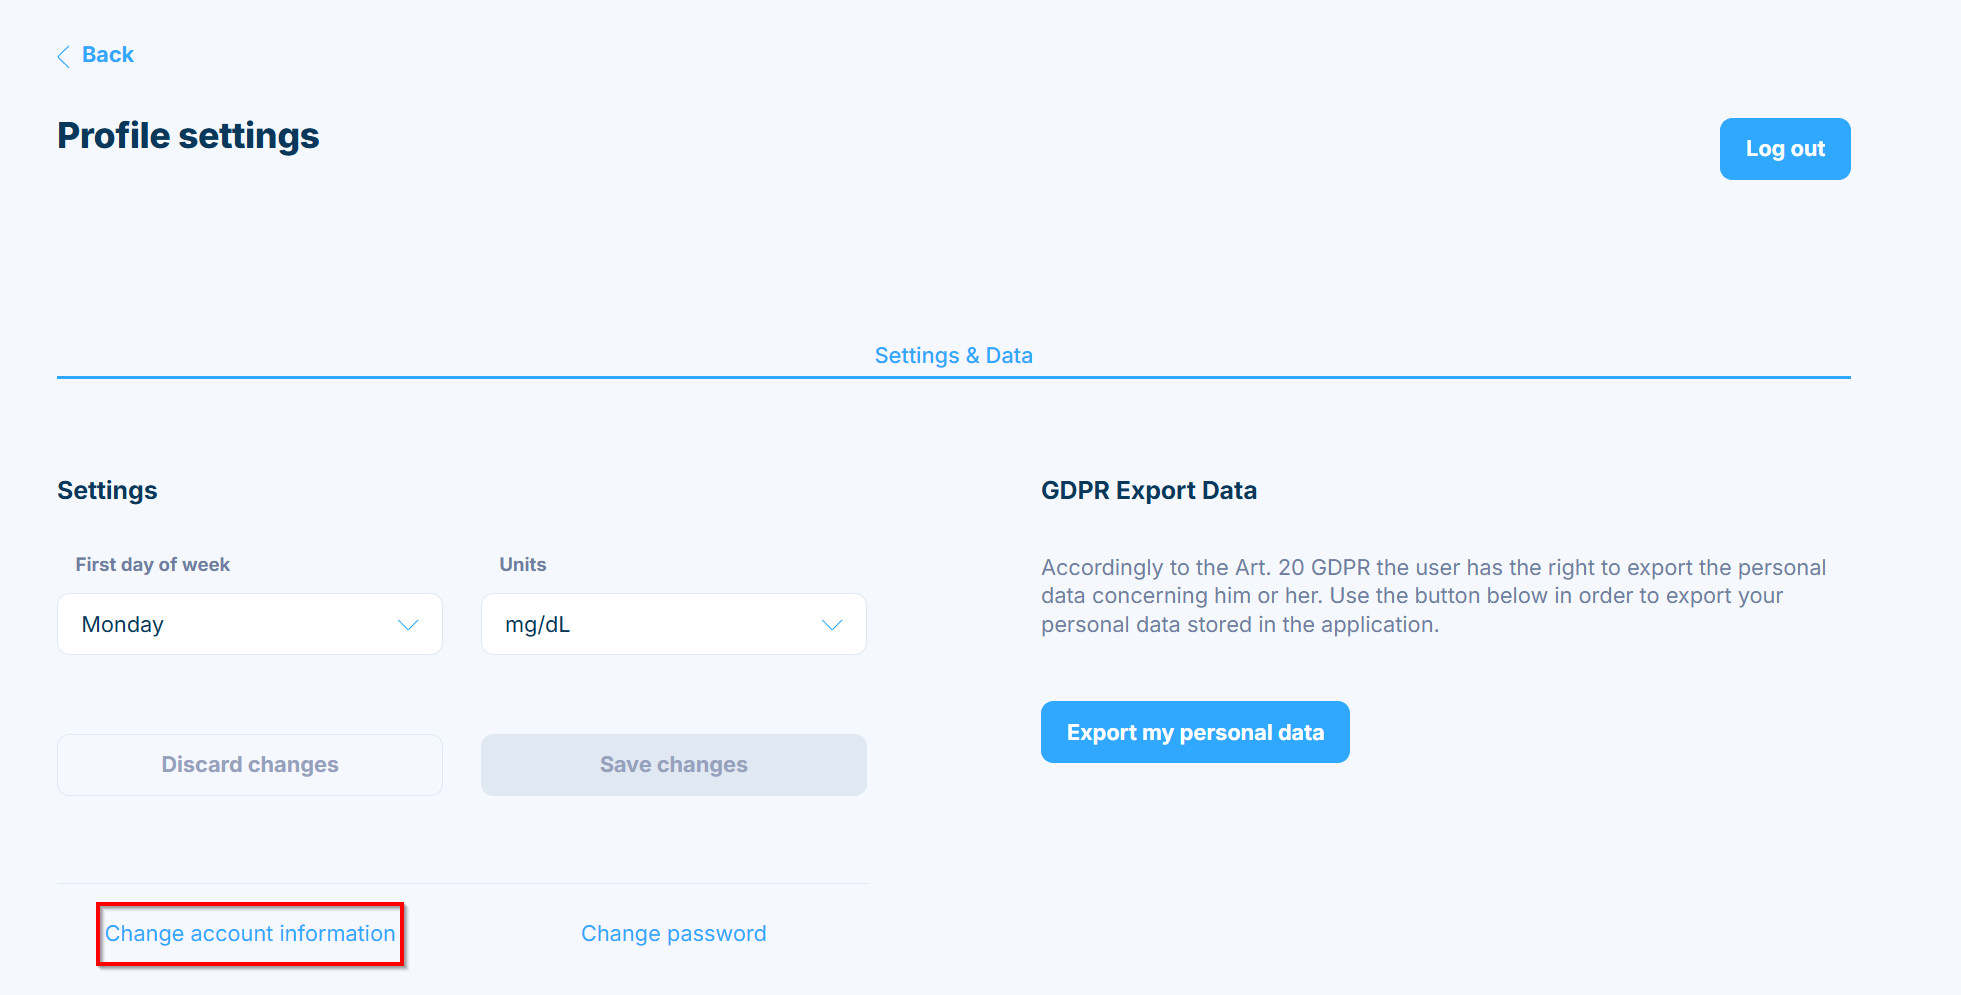Click the GDPR Export Data heading

coord(1149,490)
